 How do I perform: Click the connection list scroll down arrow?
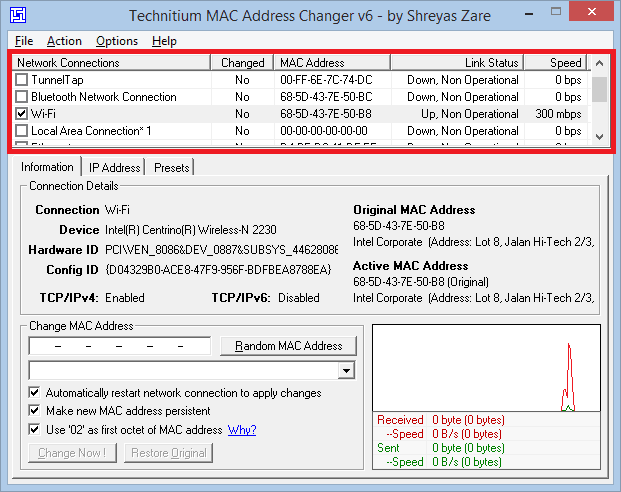(600, 137)
